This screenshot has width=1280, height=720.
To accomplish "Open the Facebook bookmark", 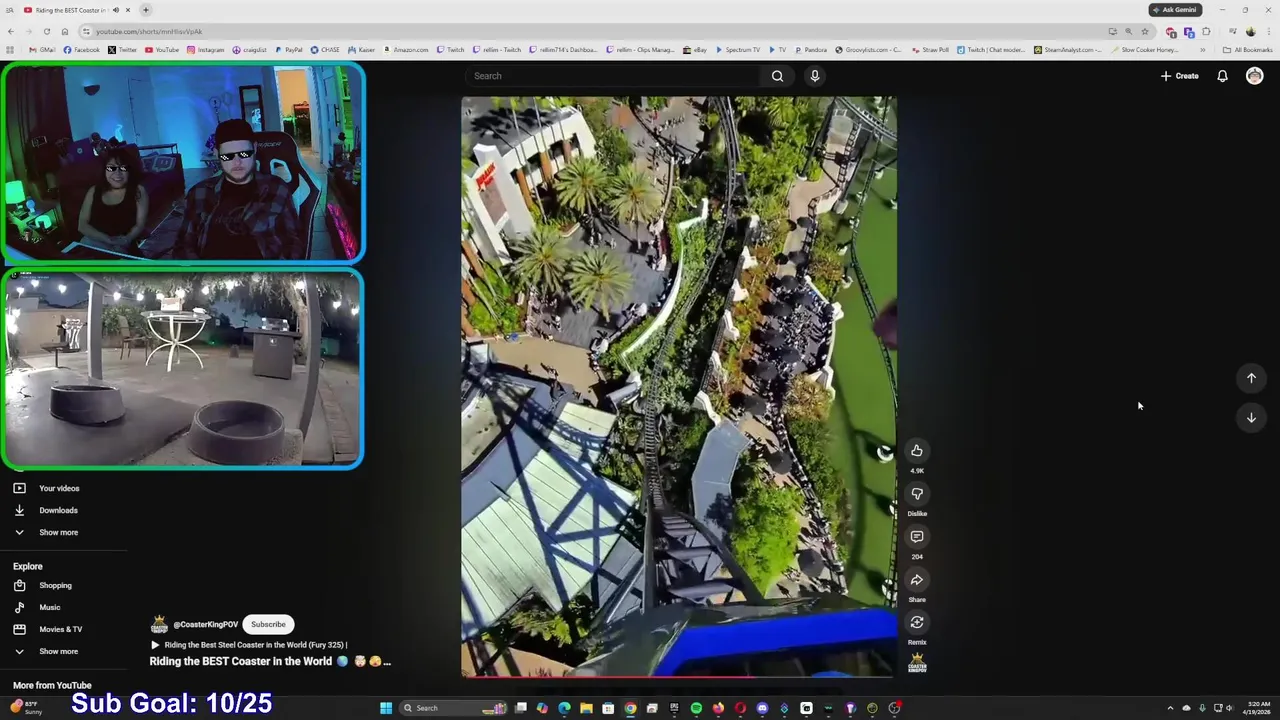I will (82, 49).
